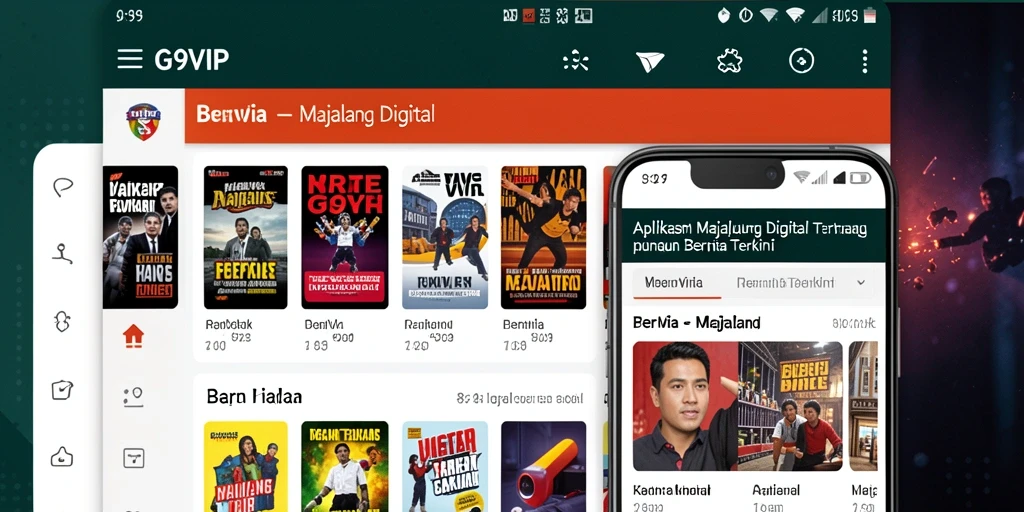Click the Berwia — Majalang Digital orange banner
Viewport: 1024px width, 512px height.
tap(537, 116)
